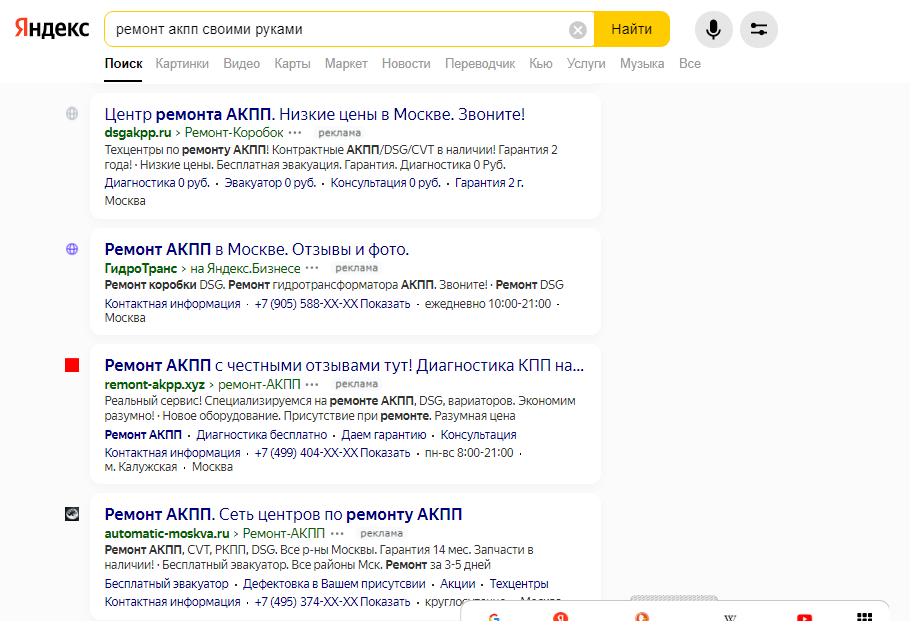Open the three-dots menu beside ГидроТранс
Viewport: 910px width, 621px height.
[312, 268]
